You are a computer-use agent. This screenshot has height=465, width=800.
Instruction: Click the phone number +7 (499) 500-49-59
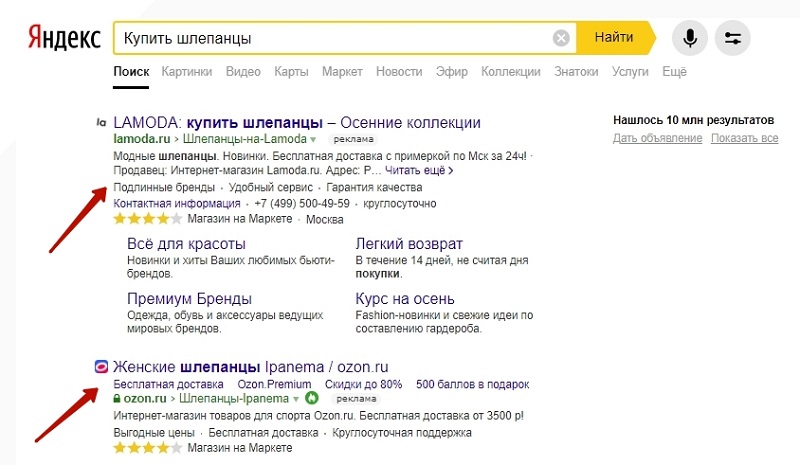[302, 204]
